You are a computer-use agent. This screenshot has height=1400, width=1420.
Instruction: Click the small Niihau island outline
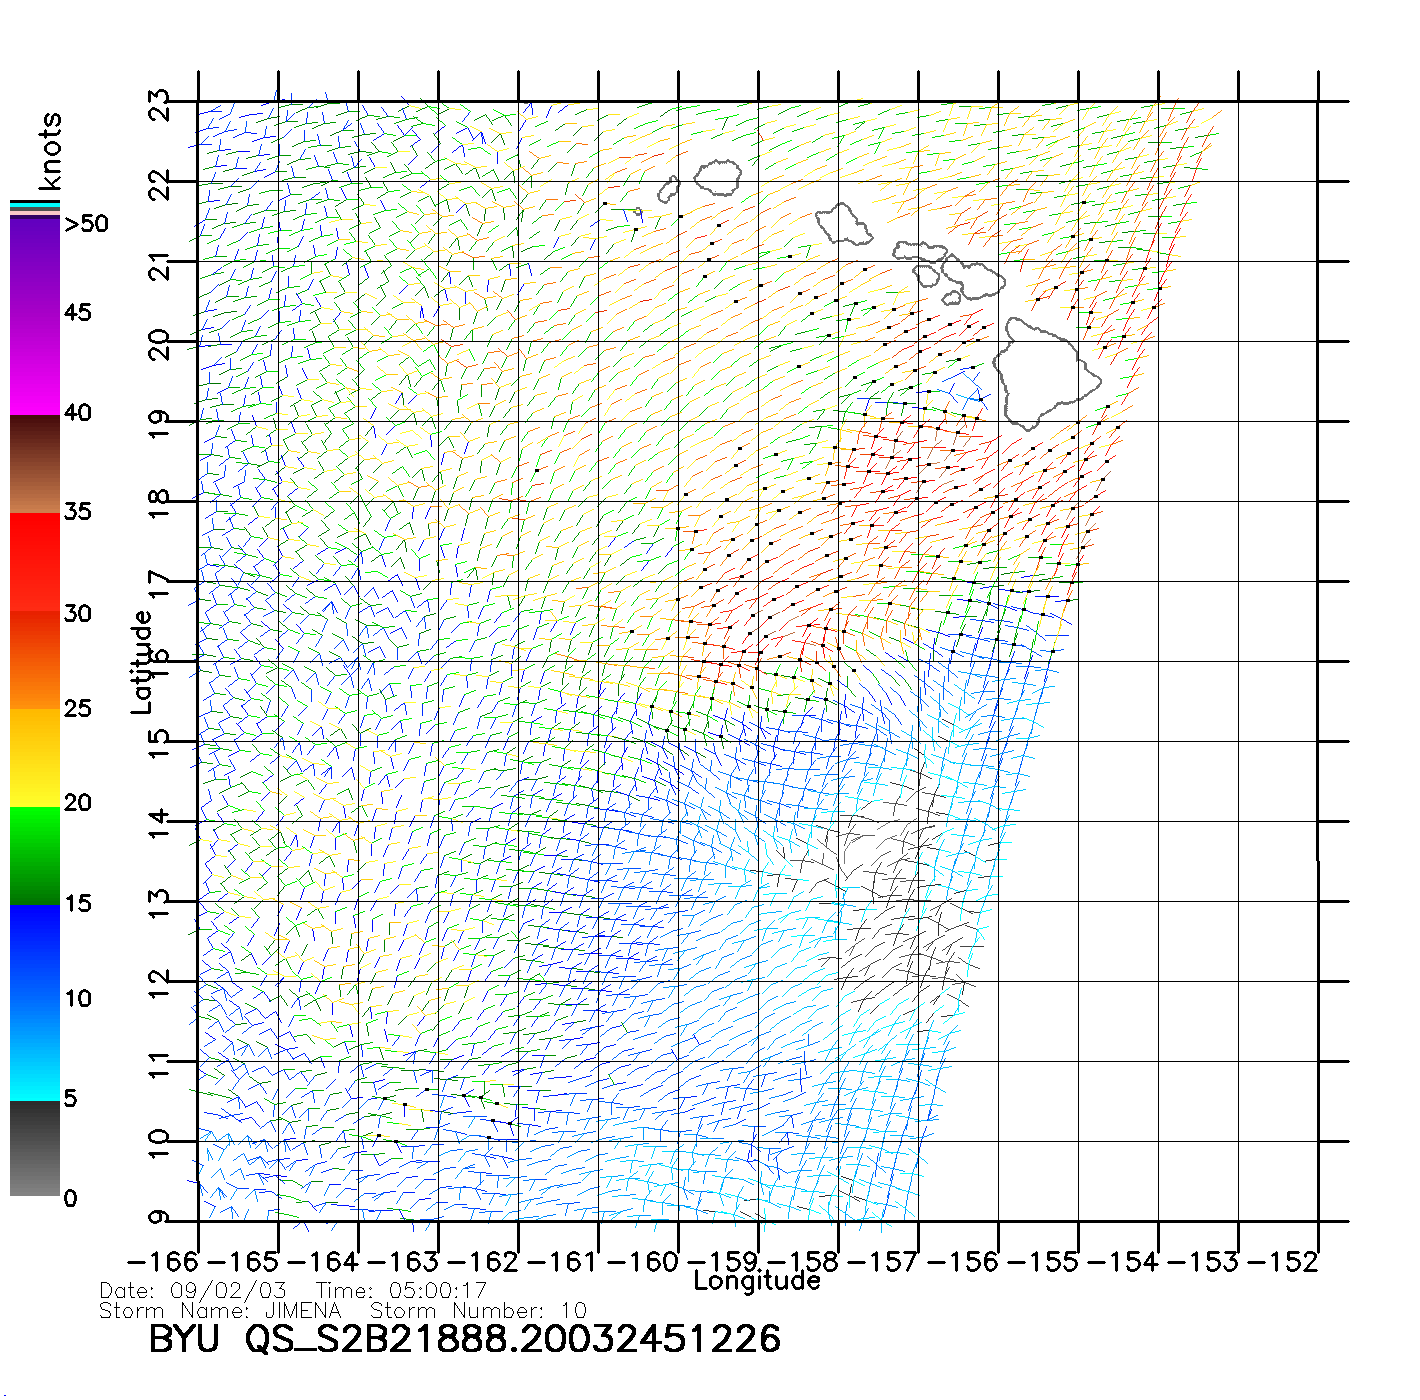point(668,189)
